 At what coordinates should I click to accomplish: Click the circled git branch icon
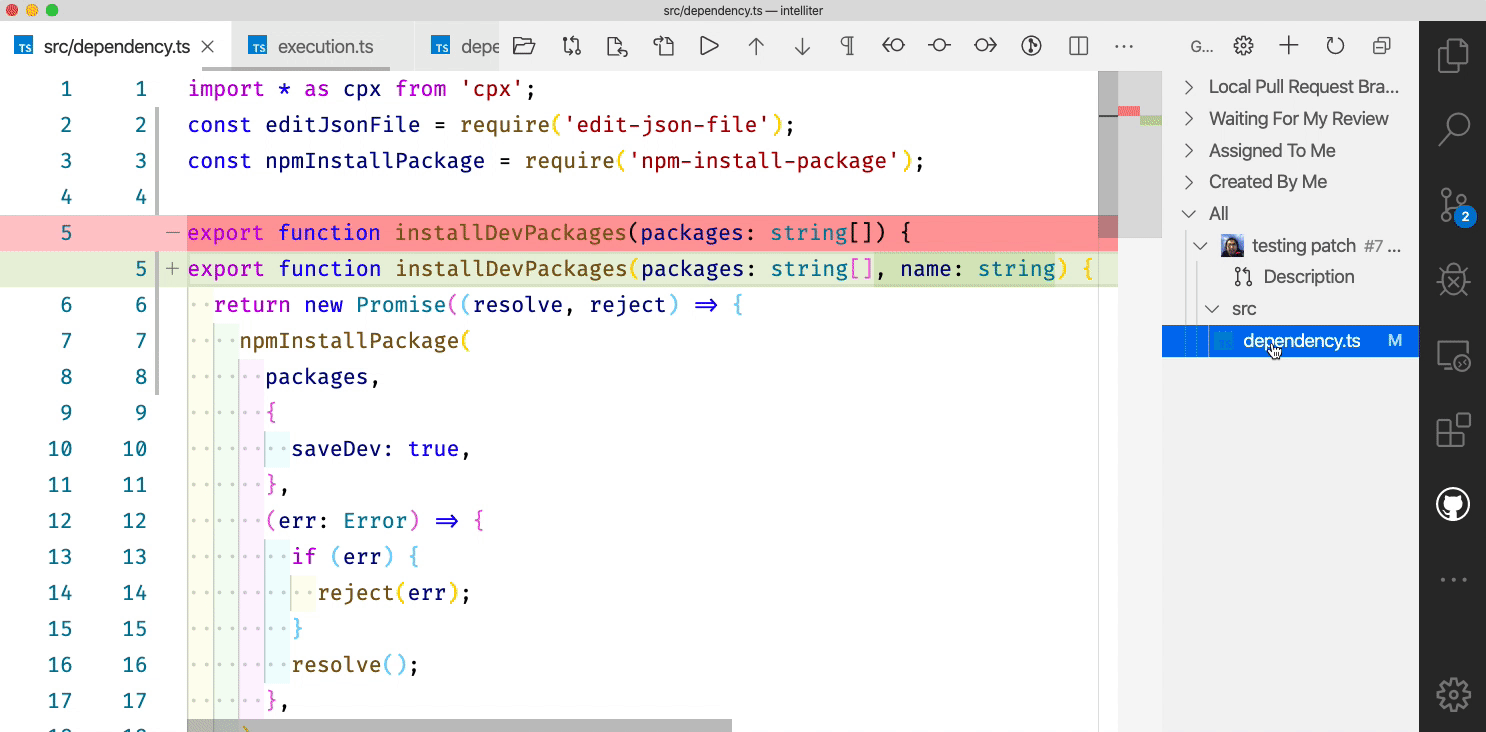[1032, 46]
